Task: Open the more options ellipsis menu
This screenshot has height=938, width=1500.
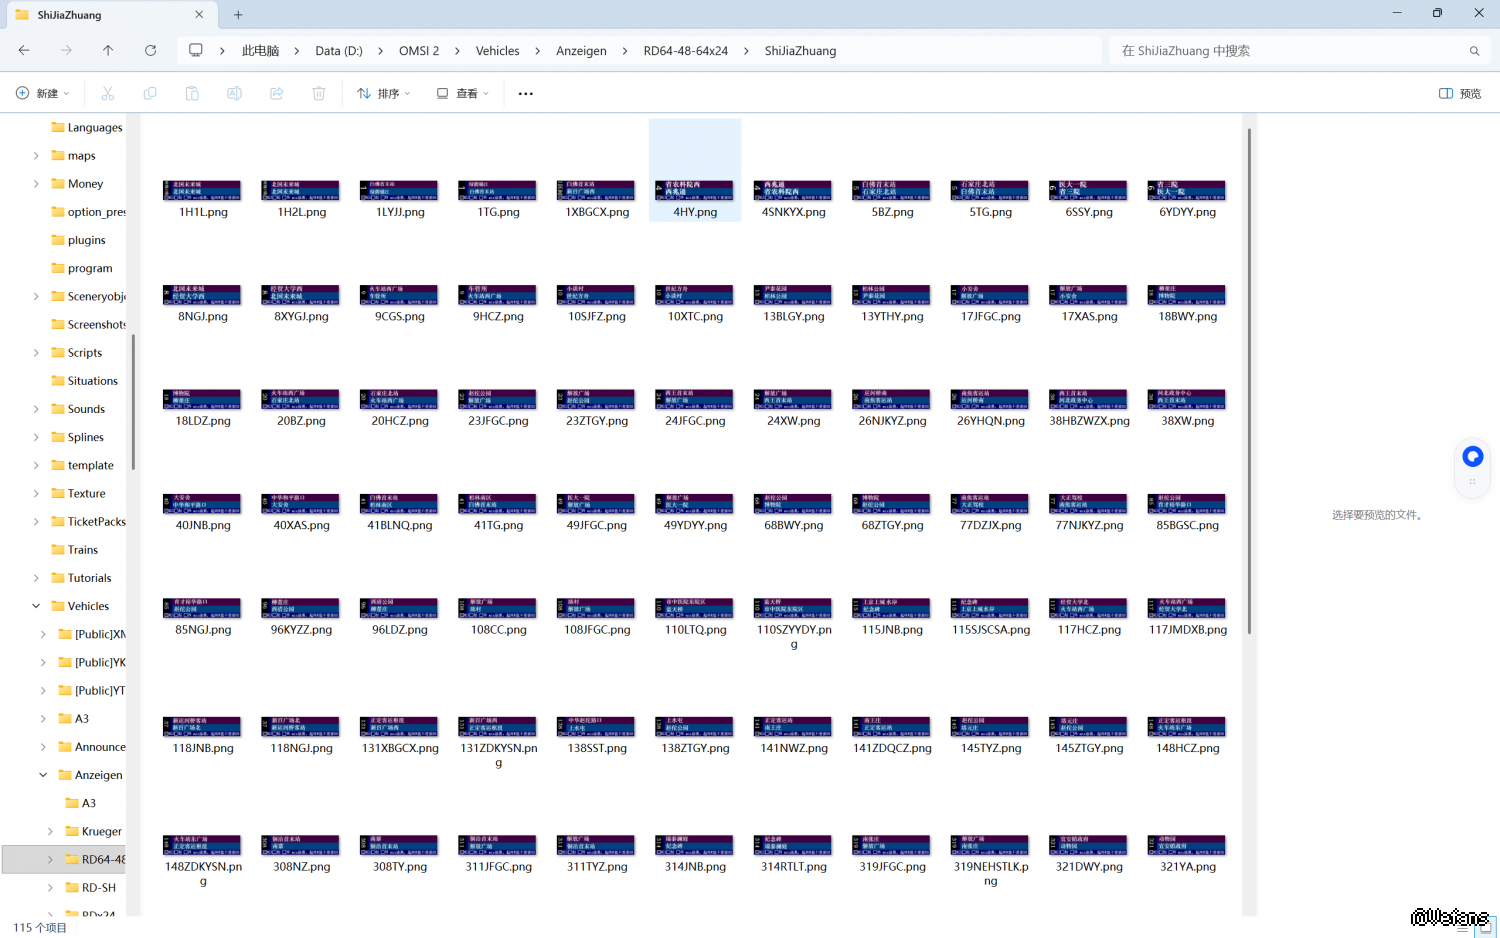Action: tap(525, 93)
